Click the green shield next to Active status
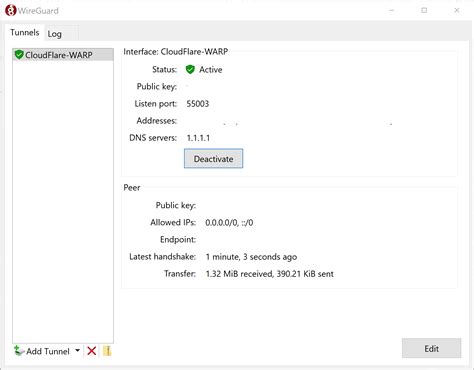 coord(190,69)
